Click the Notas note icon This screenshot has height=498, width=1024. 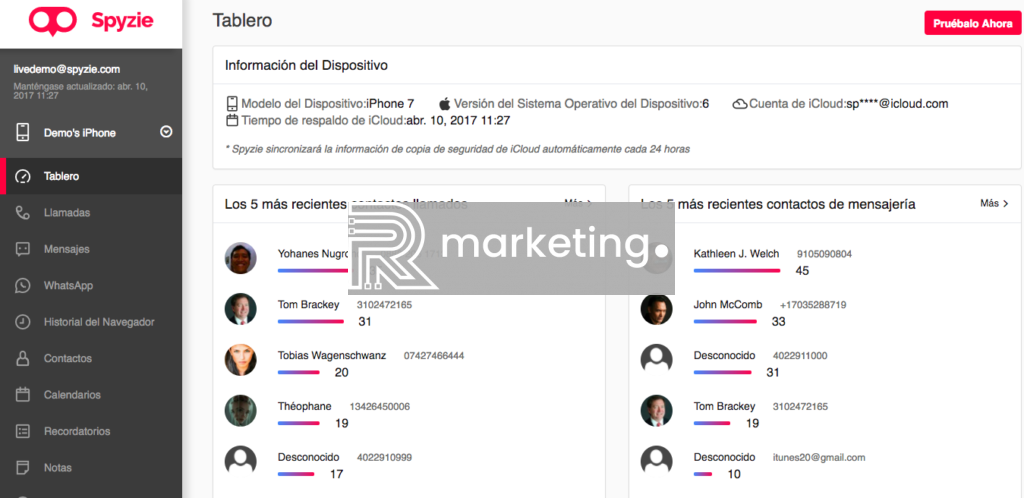23,467
